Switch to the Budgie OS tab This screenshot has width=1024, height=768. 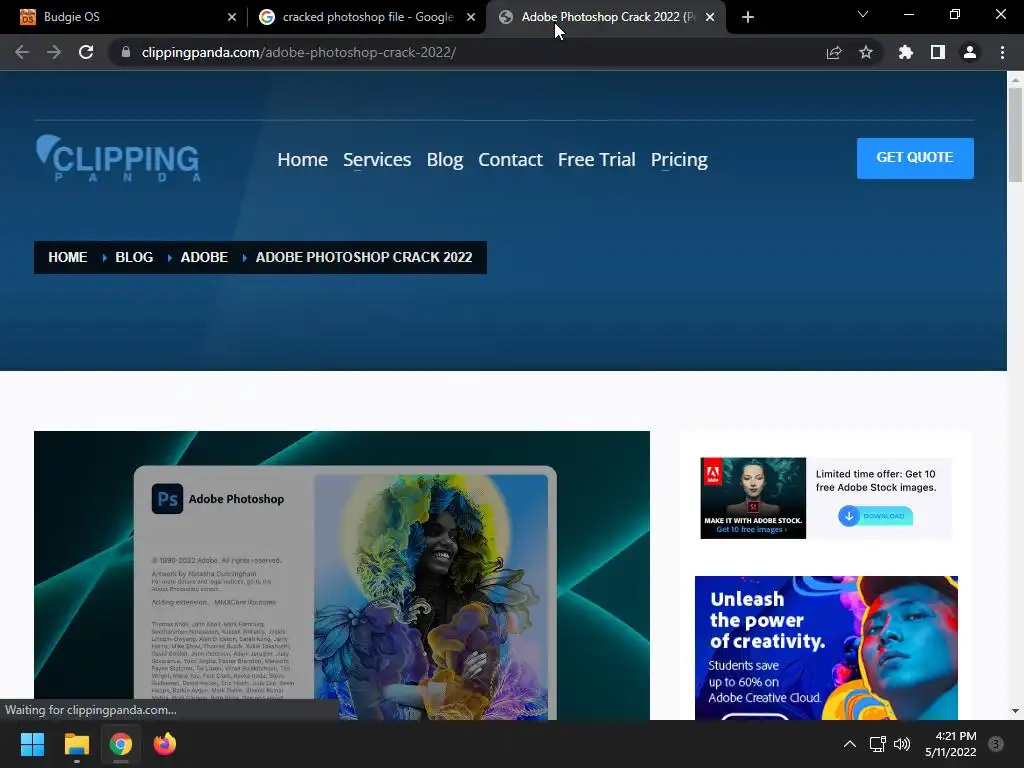pos(124,17)
